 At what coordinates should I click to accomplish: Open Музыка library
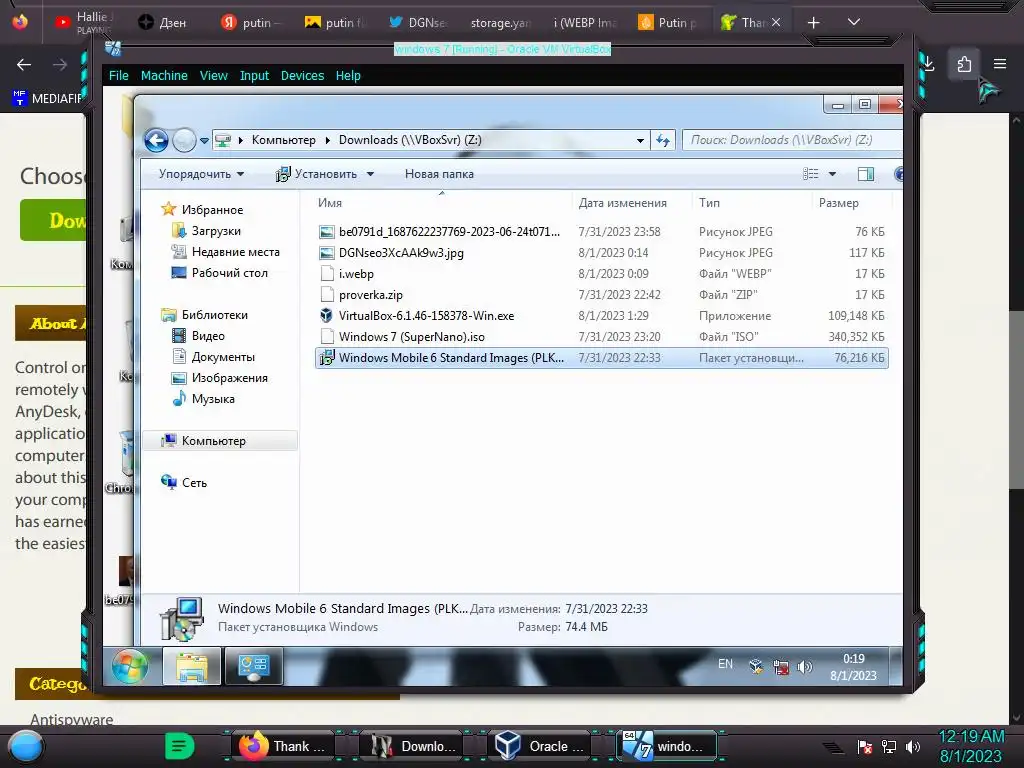[213, 398]
